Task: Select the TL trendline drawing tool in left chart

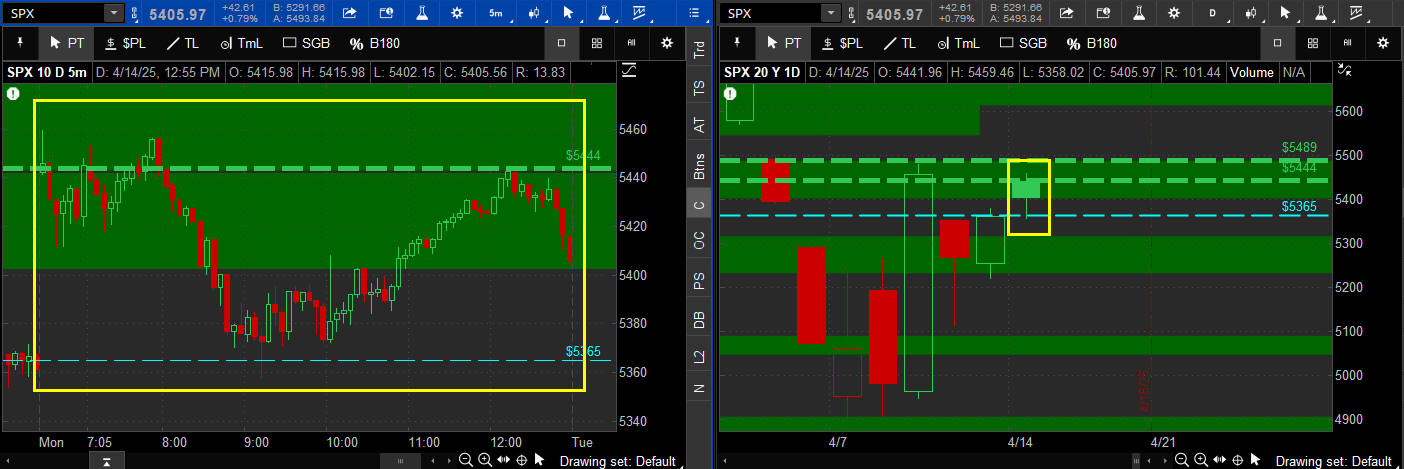Action: (x=185, y=43)
